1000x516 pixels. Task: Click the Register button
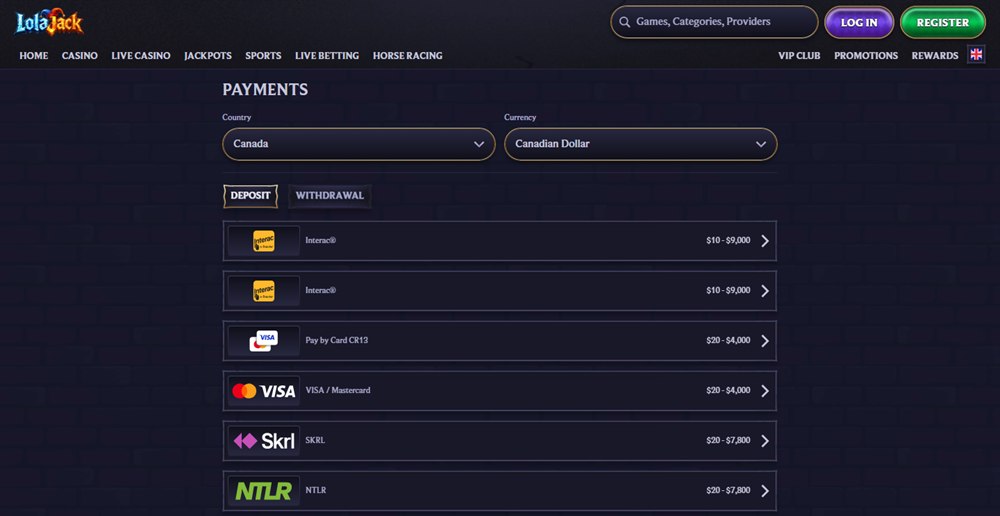tap(943, 22)
